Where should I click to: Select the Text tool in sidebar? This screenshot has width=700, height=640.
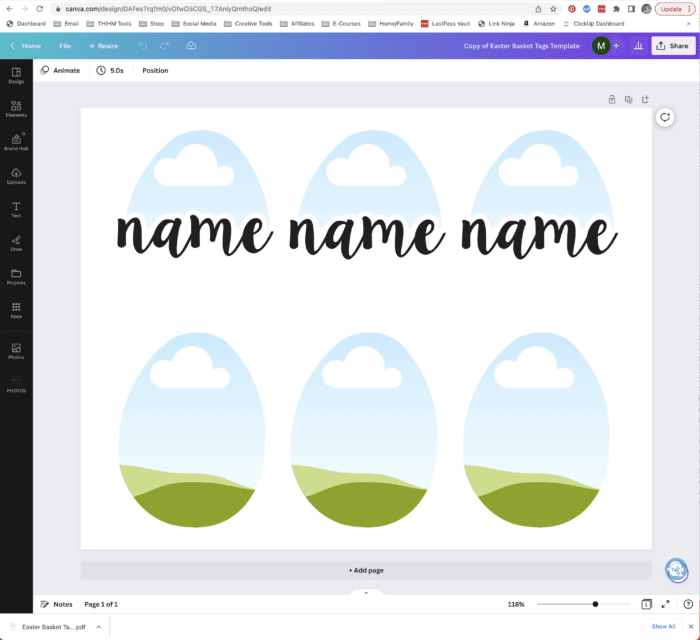[x=16, y=209]
